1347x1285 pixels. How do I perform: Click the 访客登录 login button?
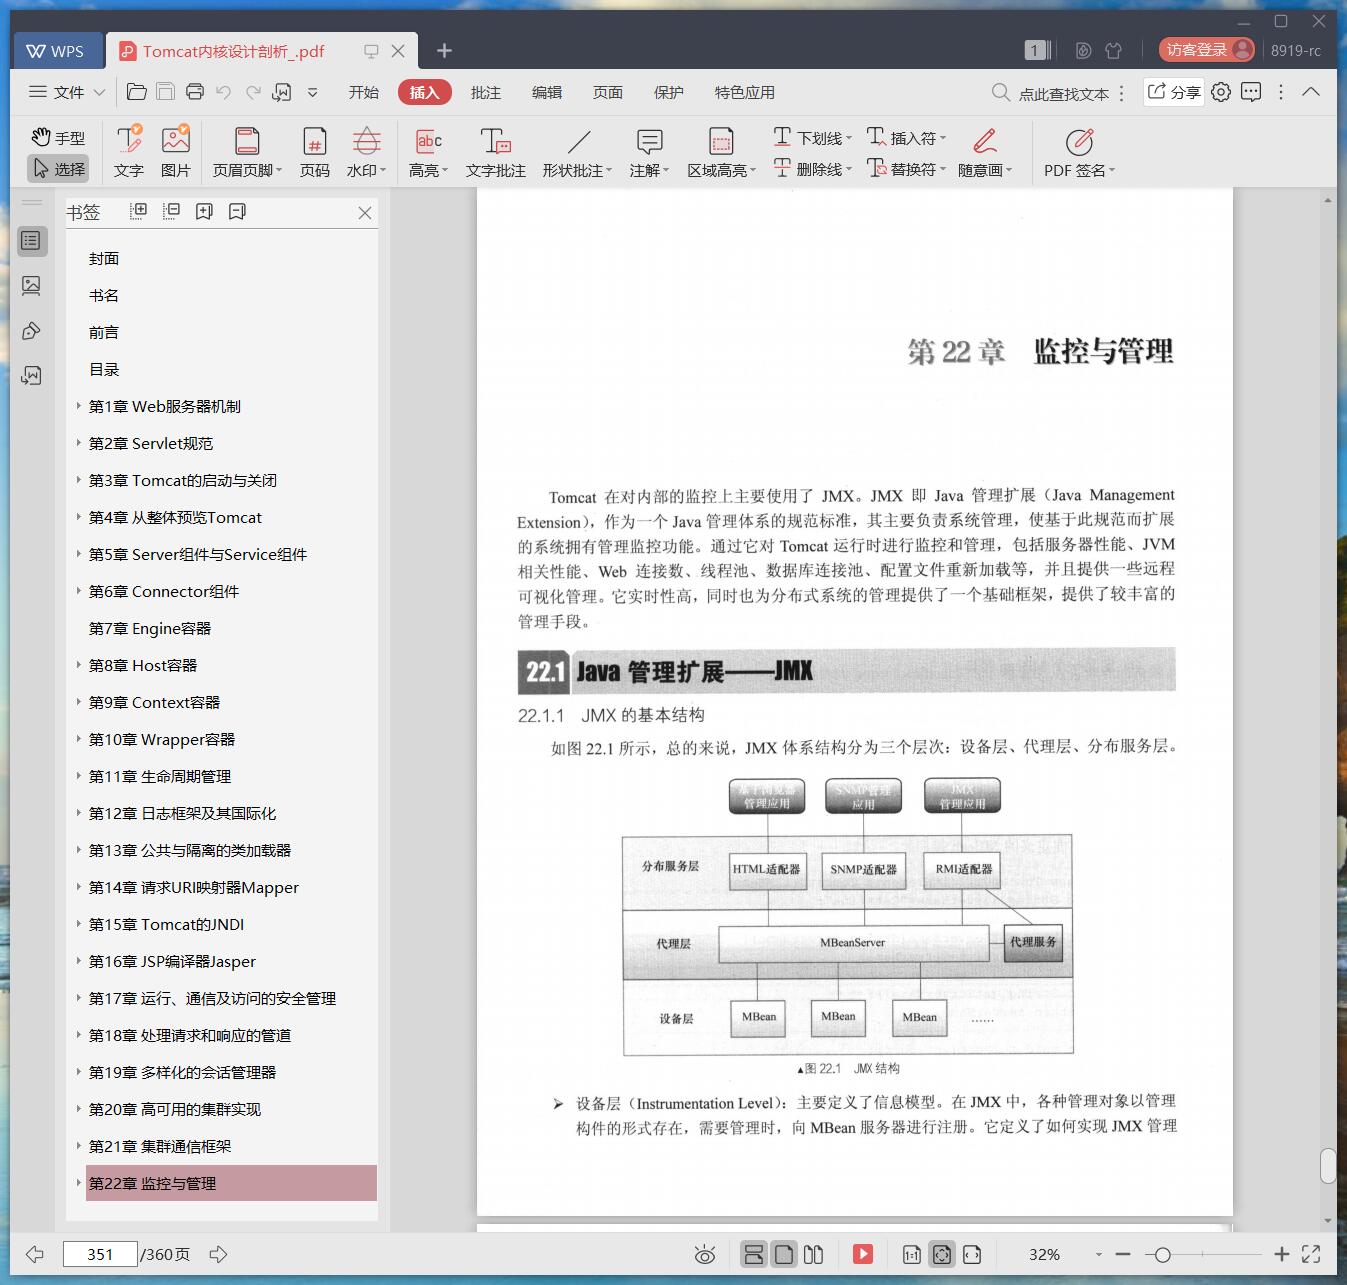(x=1207, y=50)
